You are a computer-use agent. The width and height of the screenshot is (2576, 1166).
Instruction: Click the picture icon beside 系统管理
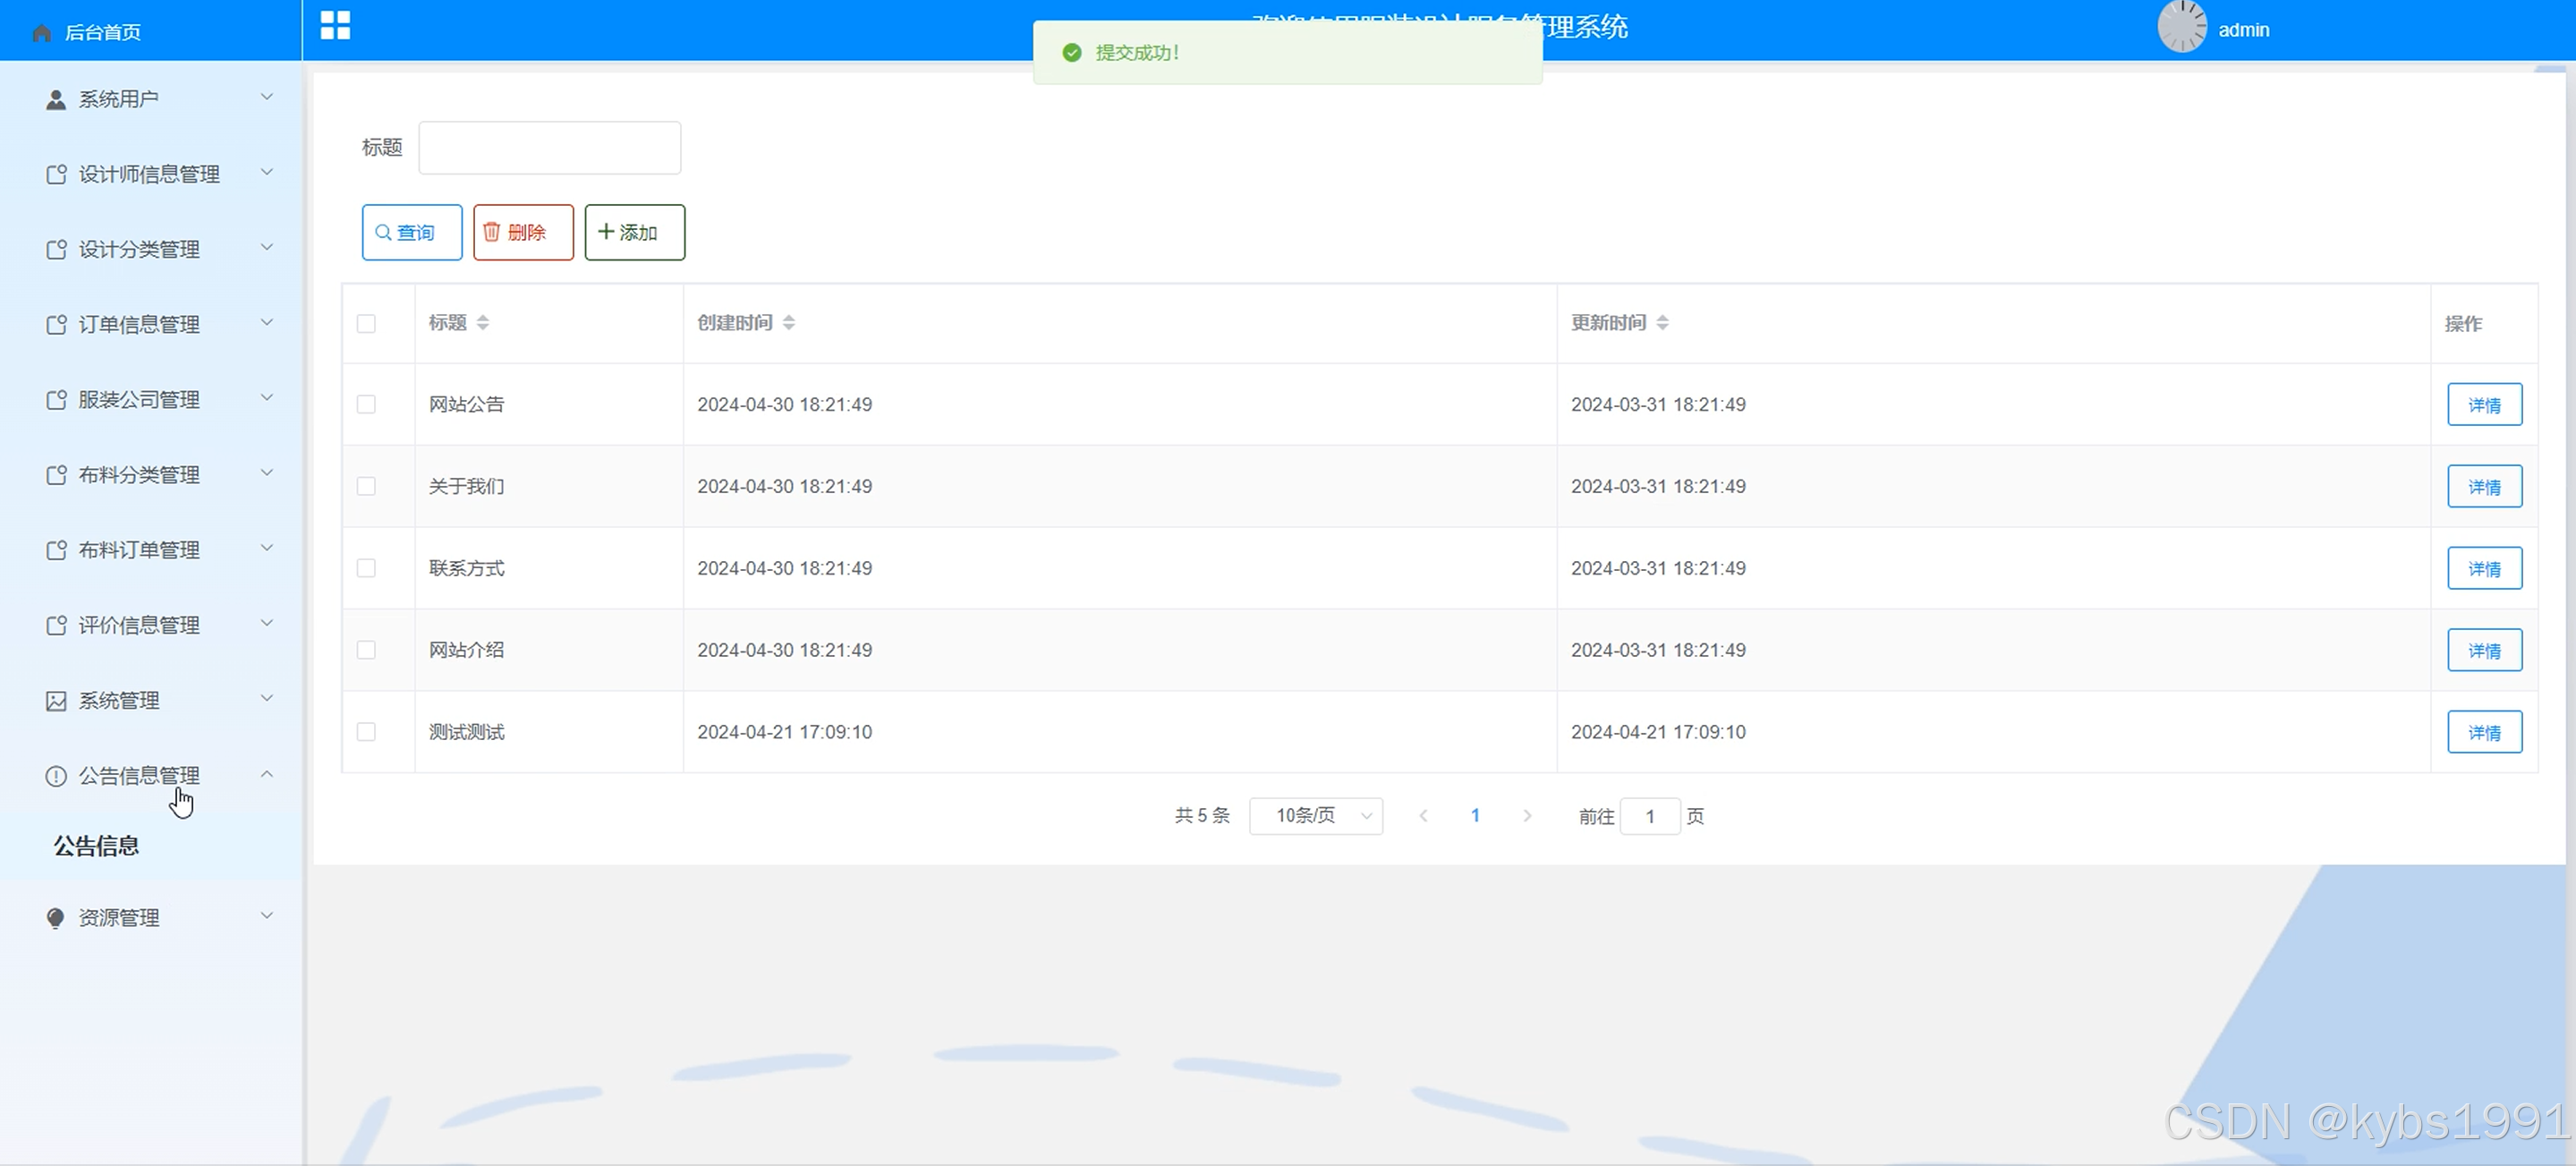pos(56,700)
